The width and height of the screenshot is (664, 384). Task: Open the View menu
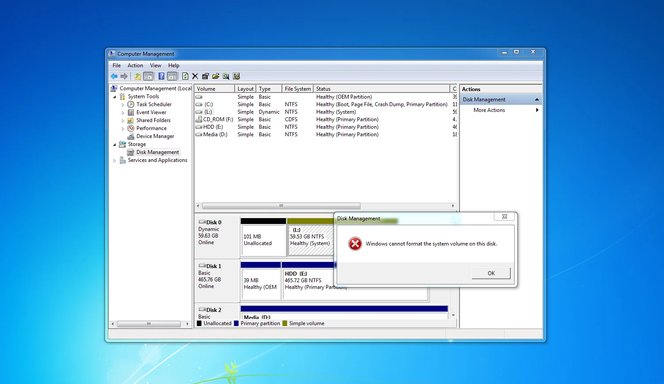pos(155,66)
